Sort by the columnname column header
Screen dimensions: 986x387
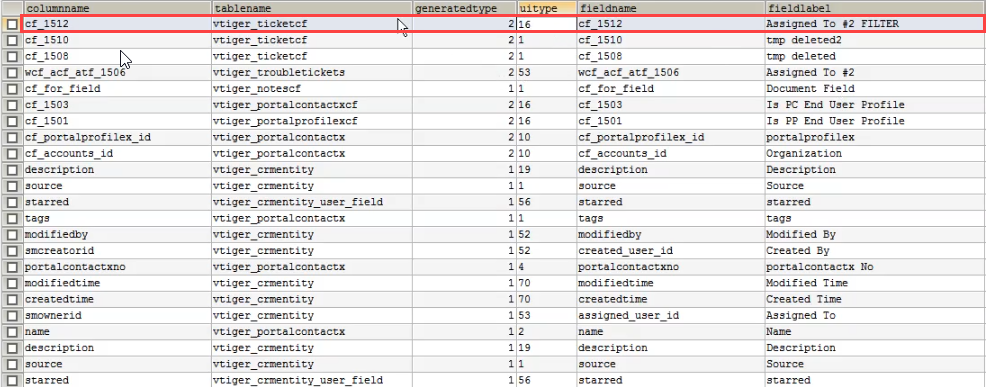(117, 8)
